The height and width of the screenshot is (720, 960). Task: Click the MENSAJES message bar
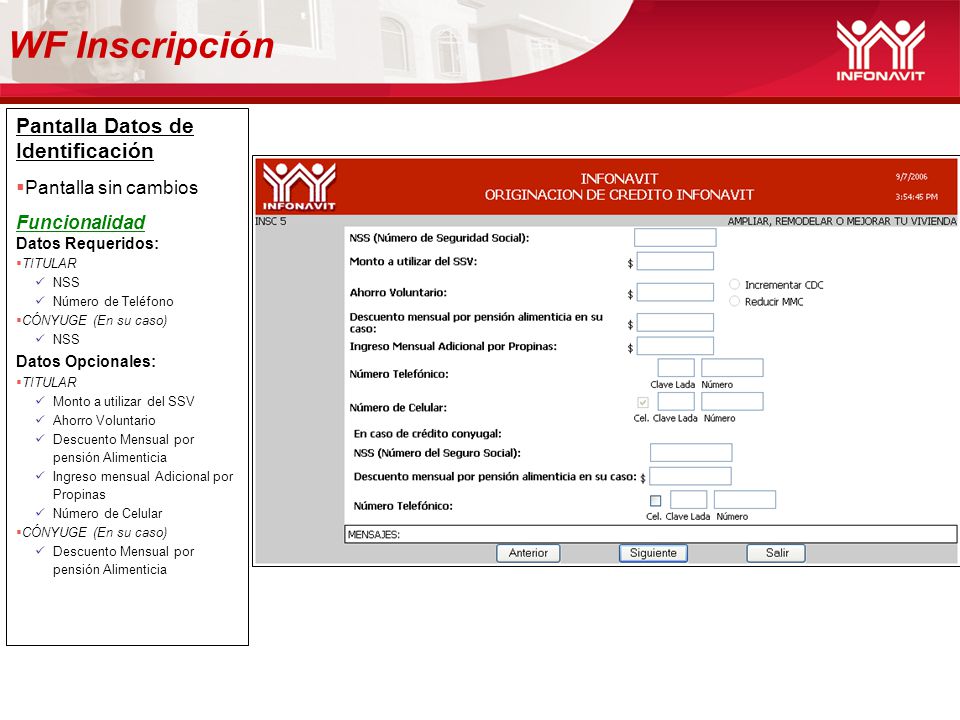click(651, 534)
